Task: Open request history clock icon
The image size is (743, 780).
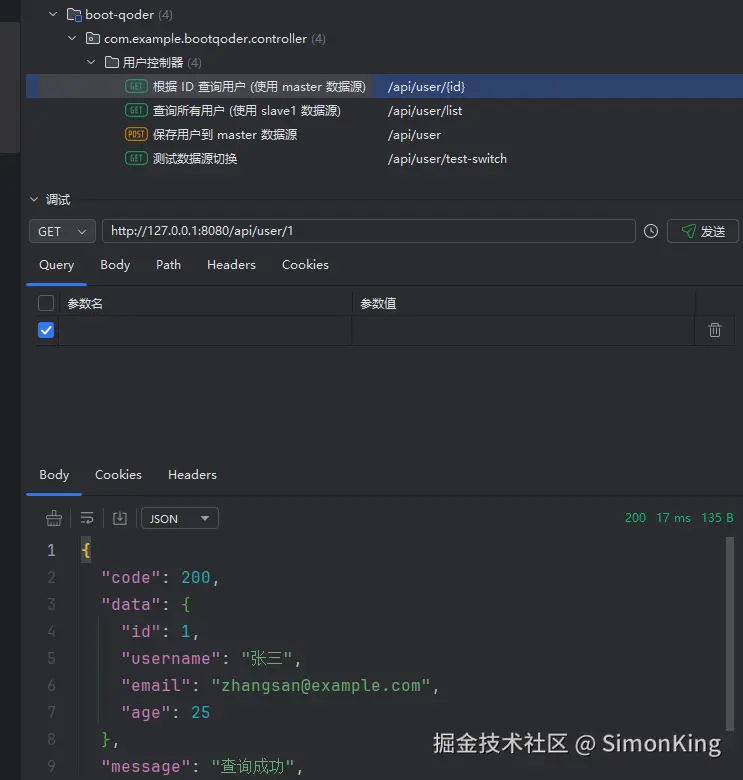Action: tap(651, 231)
